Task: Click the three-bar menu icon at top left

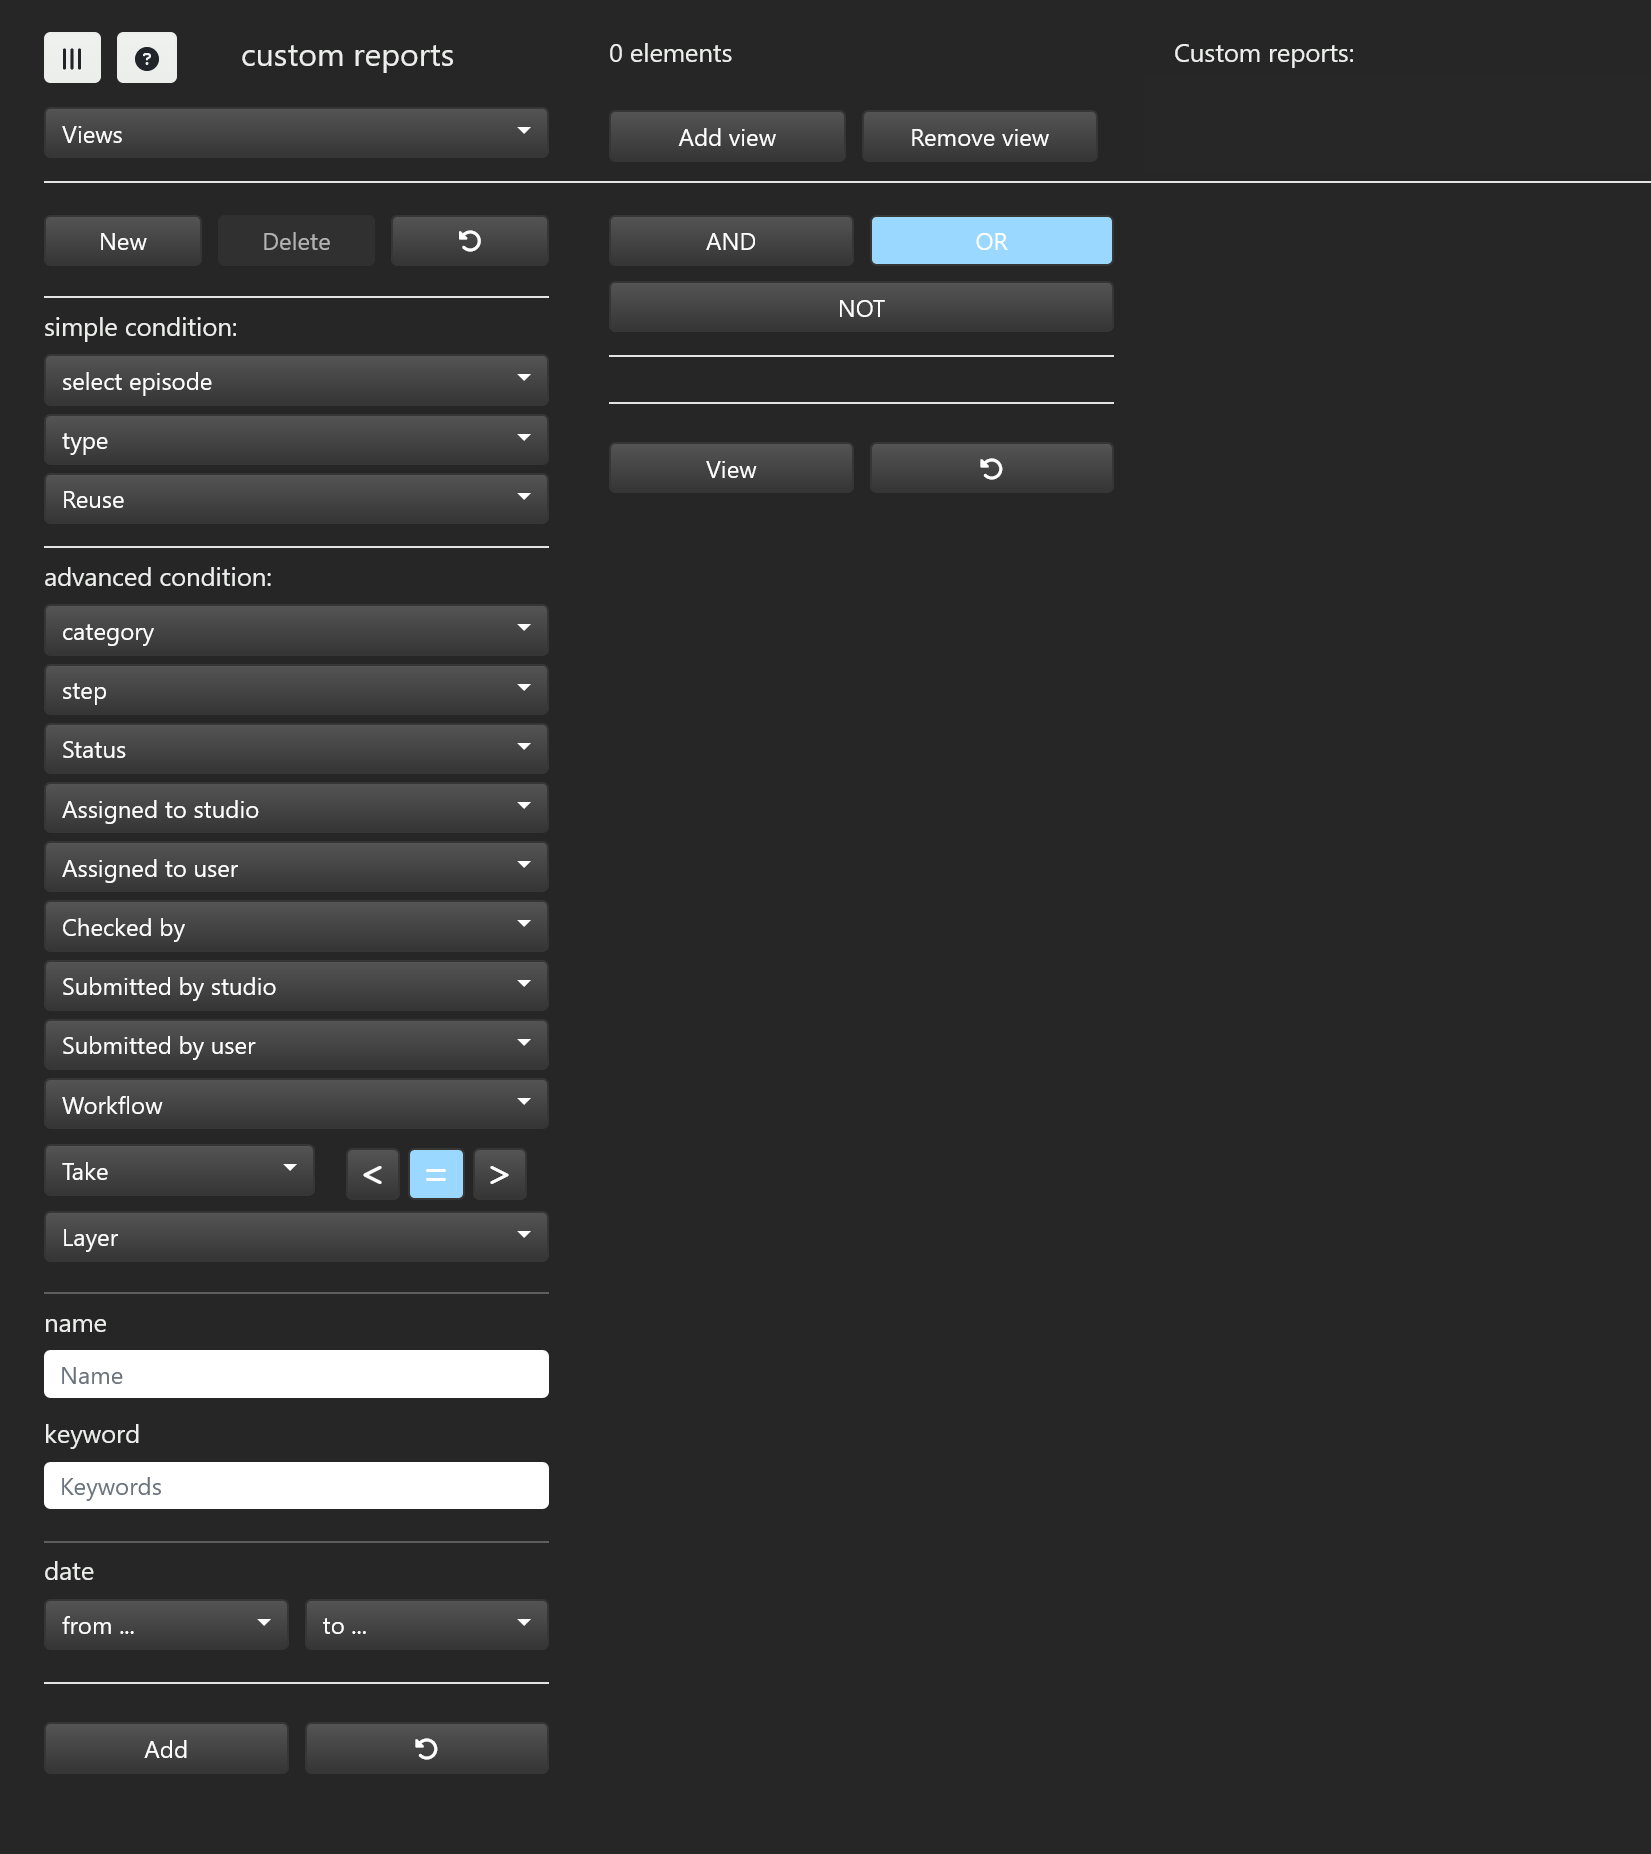Action: (72, 58)
